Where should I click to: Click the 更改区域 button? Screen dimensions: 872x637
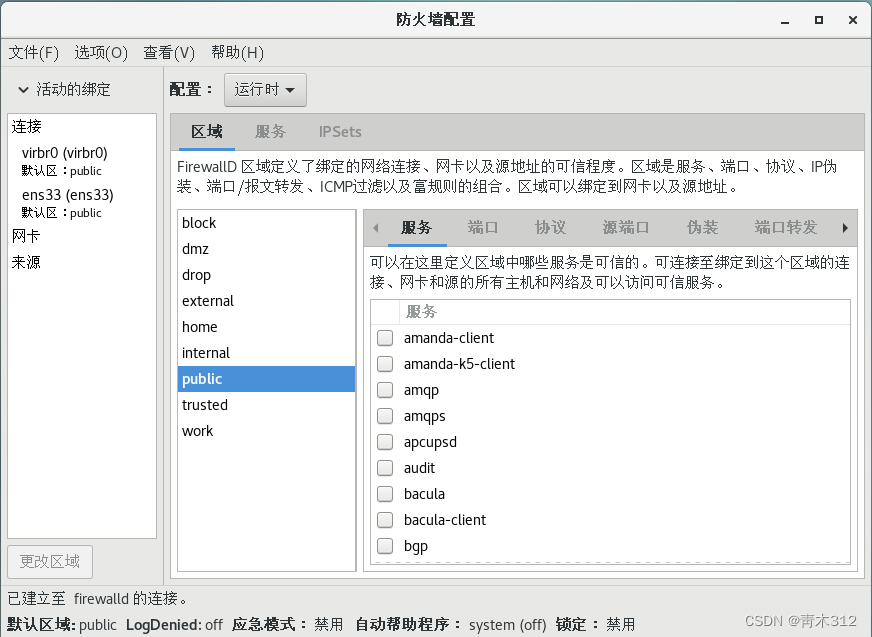(50, 561)
